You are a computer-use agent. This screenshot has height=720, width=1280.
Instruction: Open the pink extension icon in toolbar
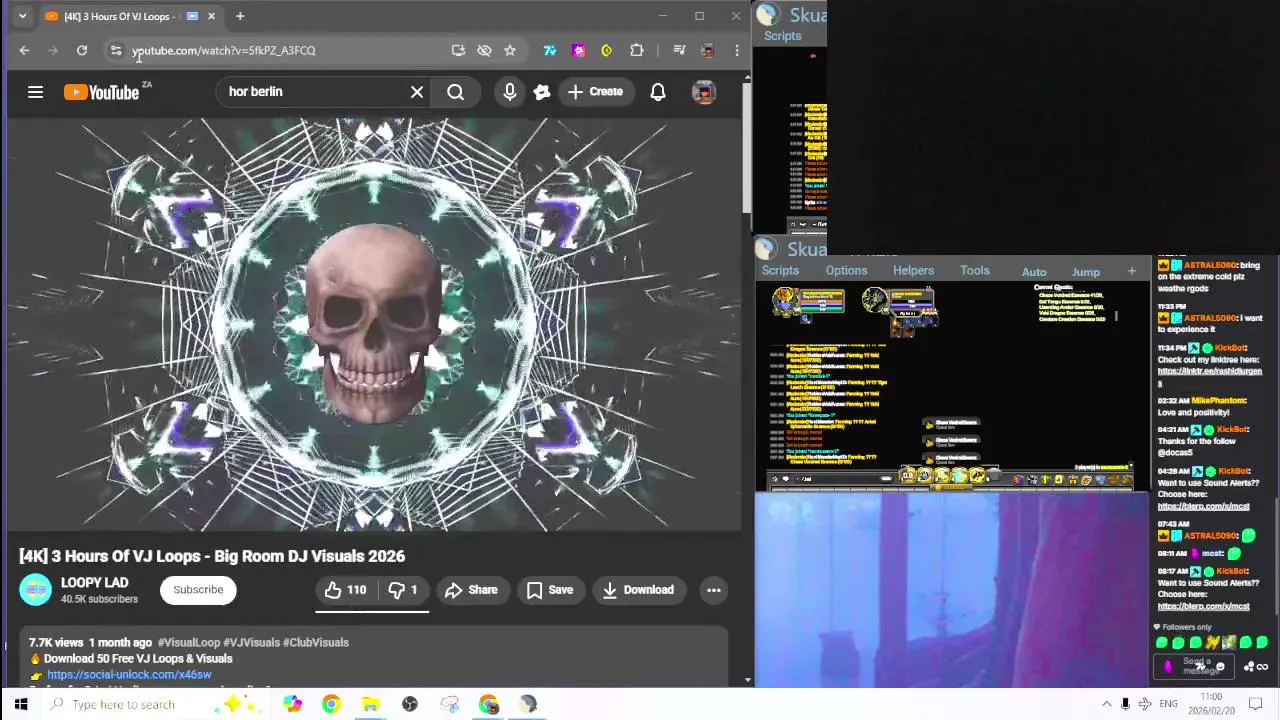point(578,50)
